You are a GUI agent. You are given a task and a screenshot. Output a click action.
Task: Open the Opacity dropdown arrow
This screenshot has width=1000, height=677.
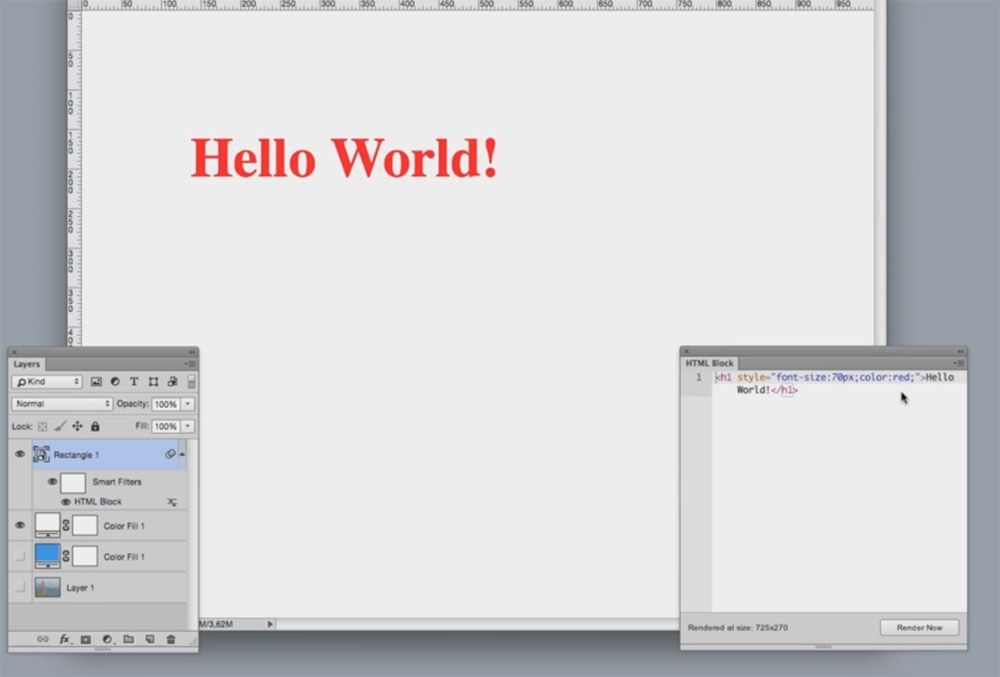pyautogui.click(x=187, y=404)
